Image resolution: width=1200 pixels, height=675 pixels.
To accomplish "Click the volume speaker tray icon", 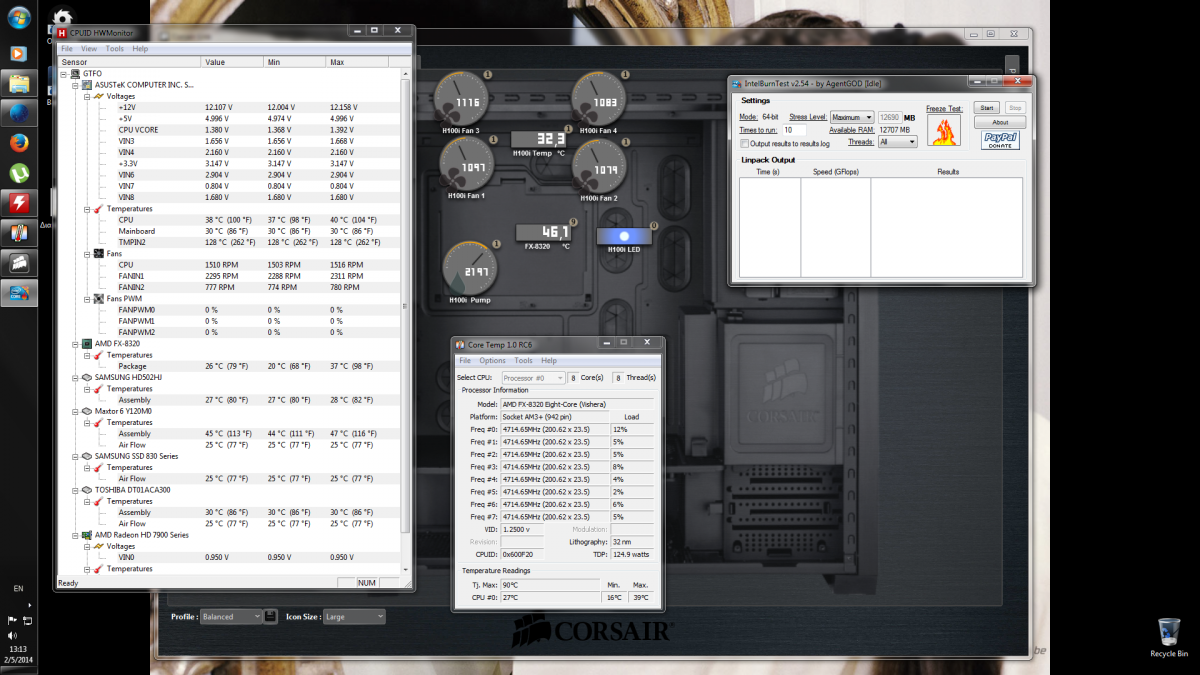I will pos(12,634).
